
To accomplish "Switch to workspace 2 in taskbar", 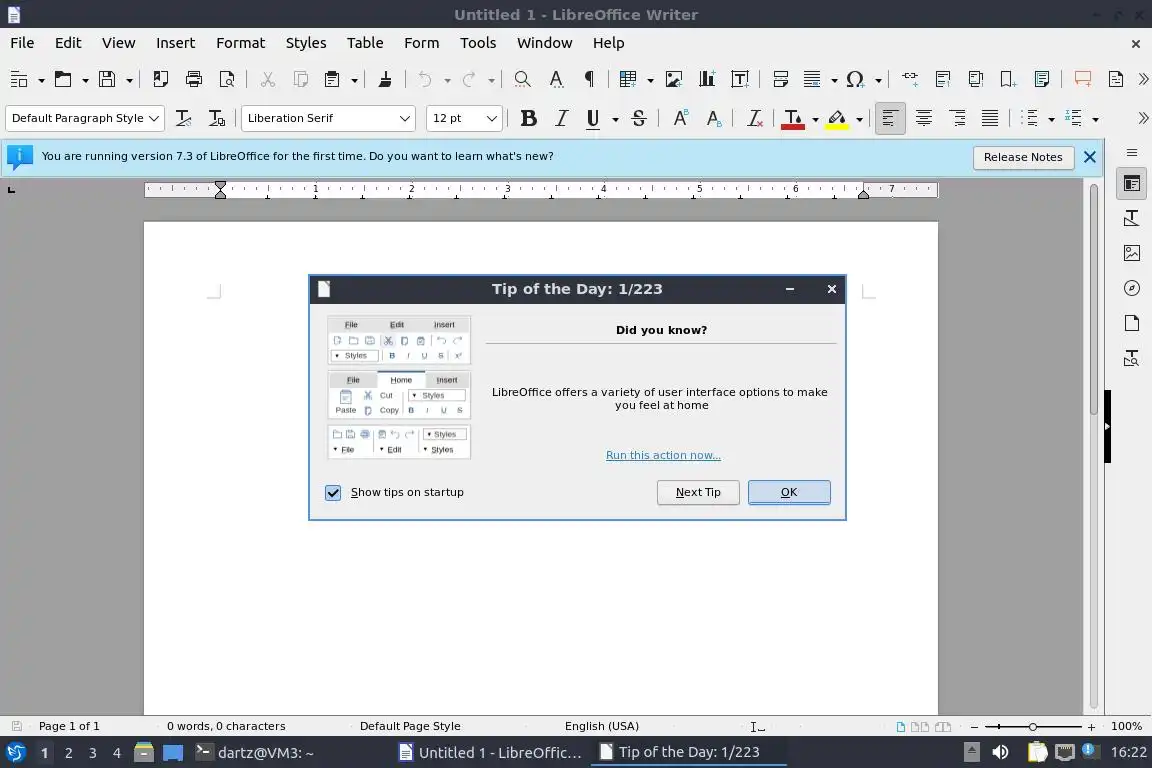I will click(x=68, y=753).
